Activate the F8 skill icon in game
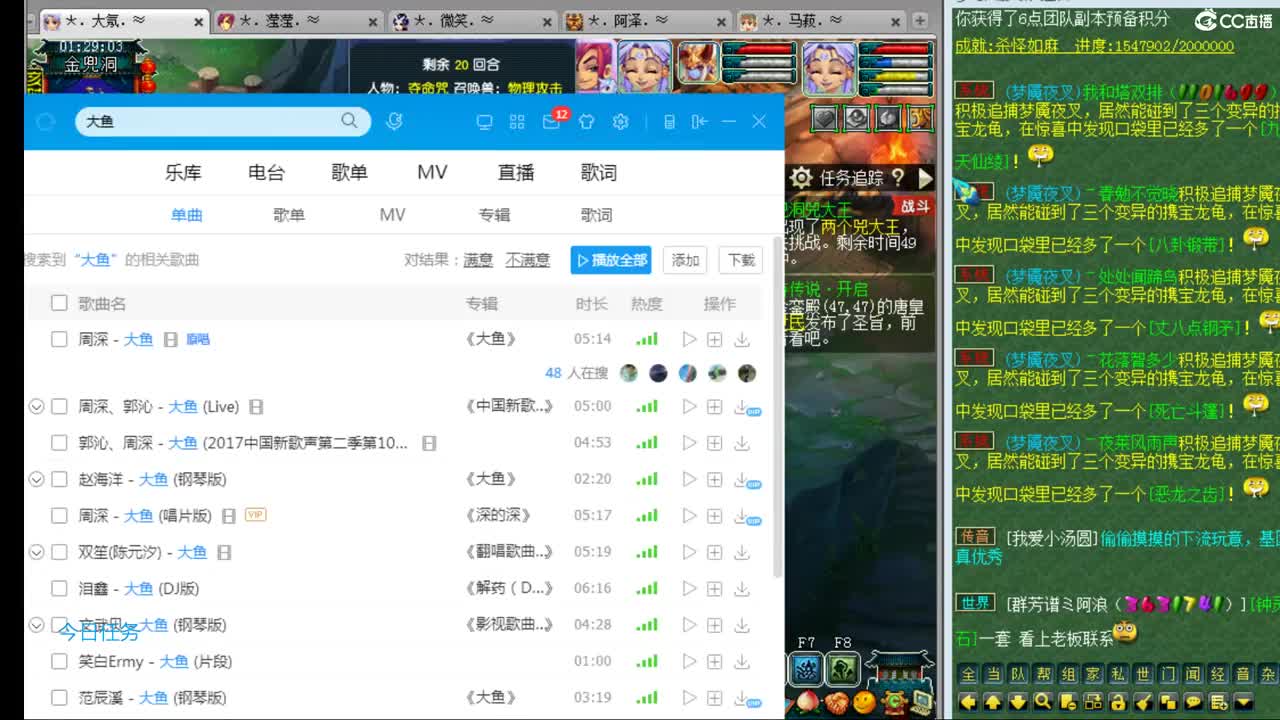 [843, 667]
